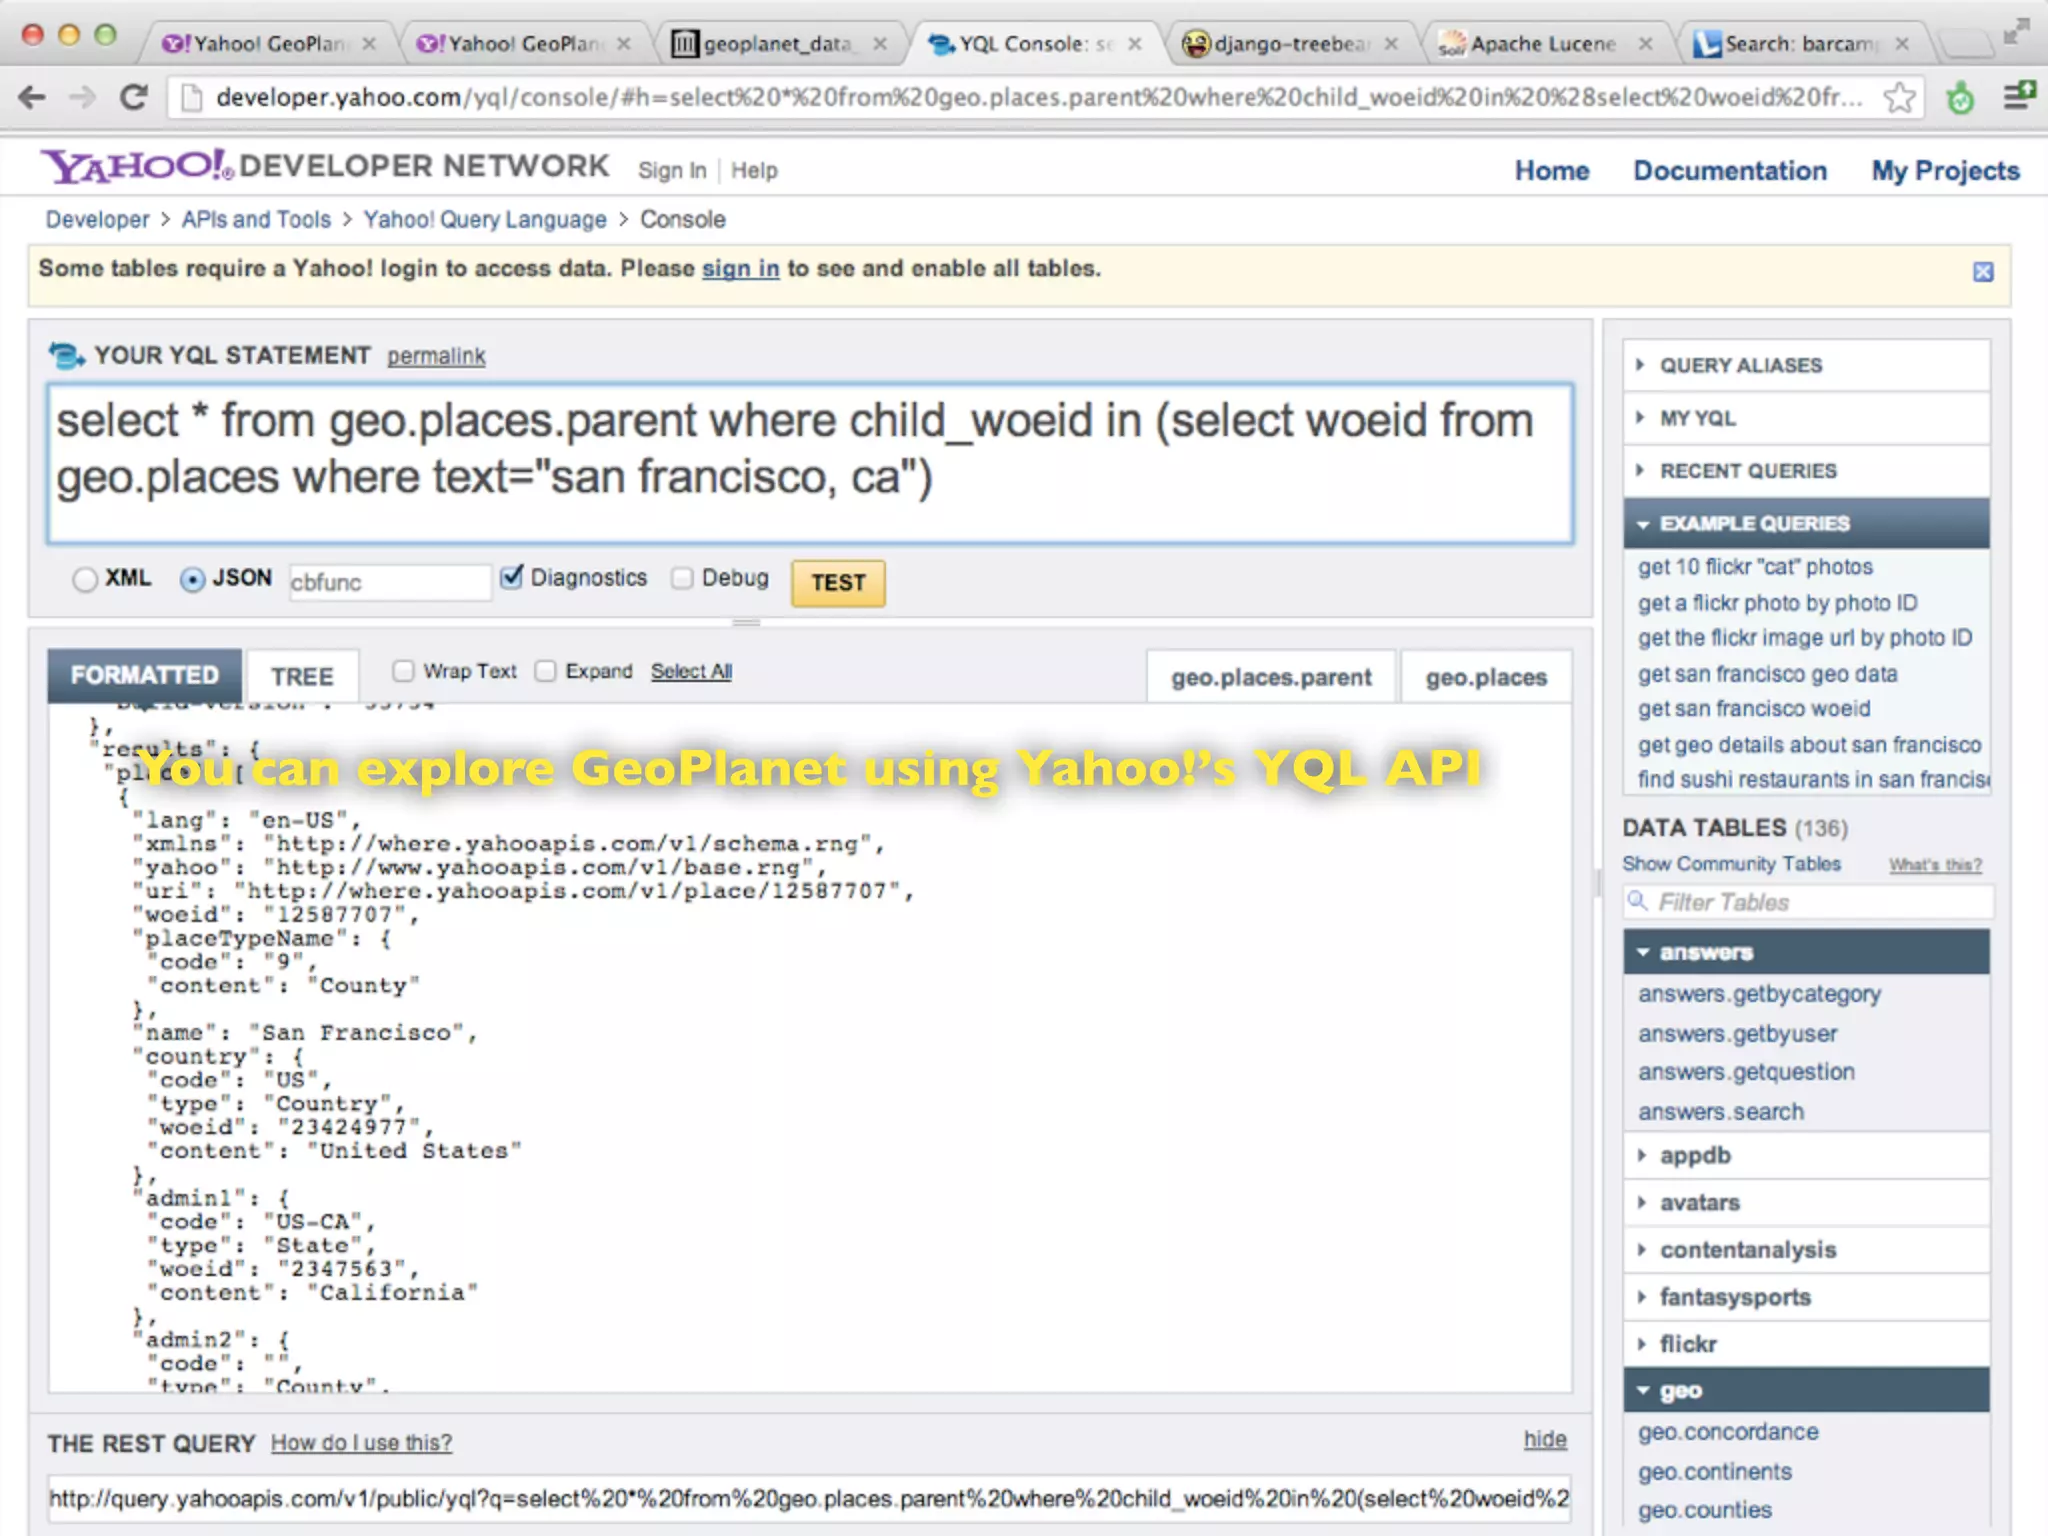2048x1536 pixels.
Task: Expand the Recent Queries section
Action: [x=1806, y=471]
